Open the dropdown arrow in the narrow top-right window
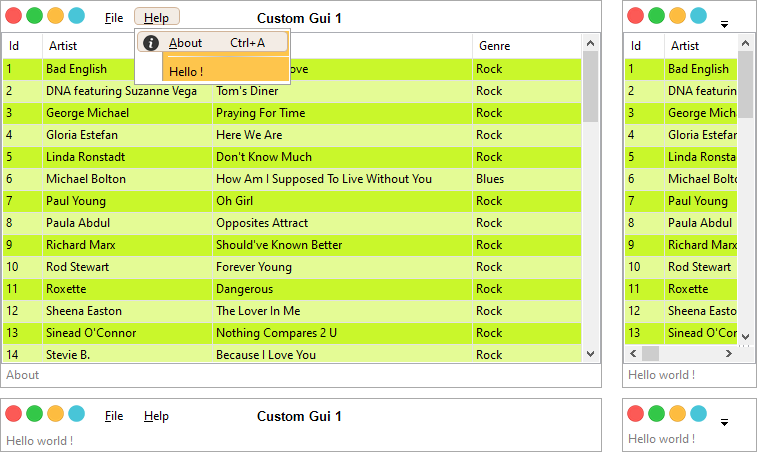Screen dimensions: 757x452 (724, 24)
